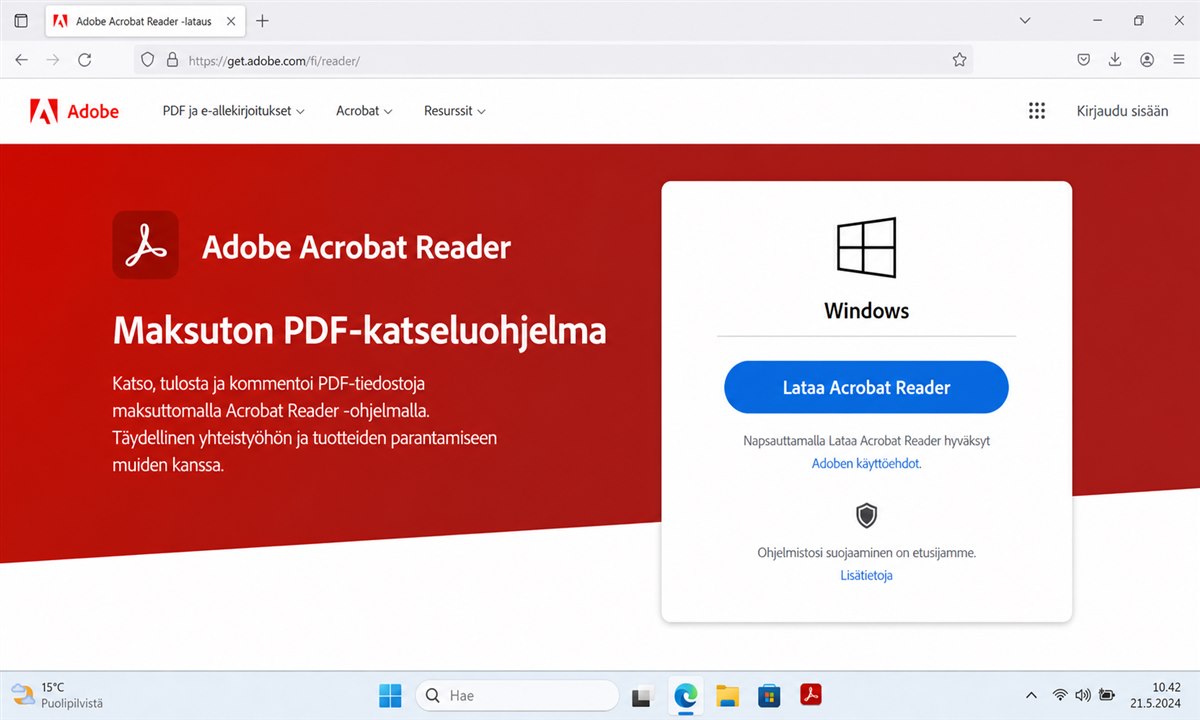
Task: Click the Lataa Acrobat Reader button
Action: click(x=866, y=387)
